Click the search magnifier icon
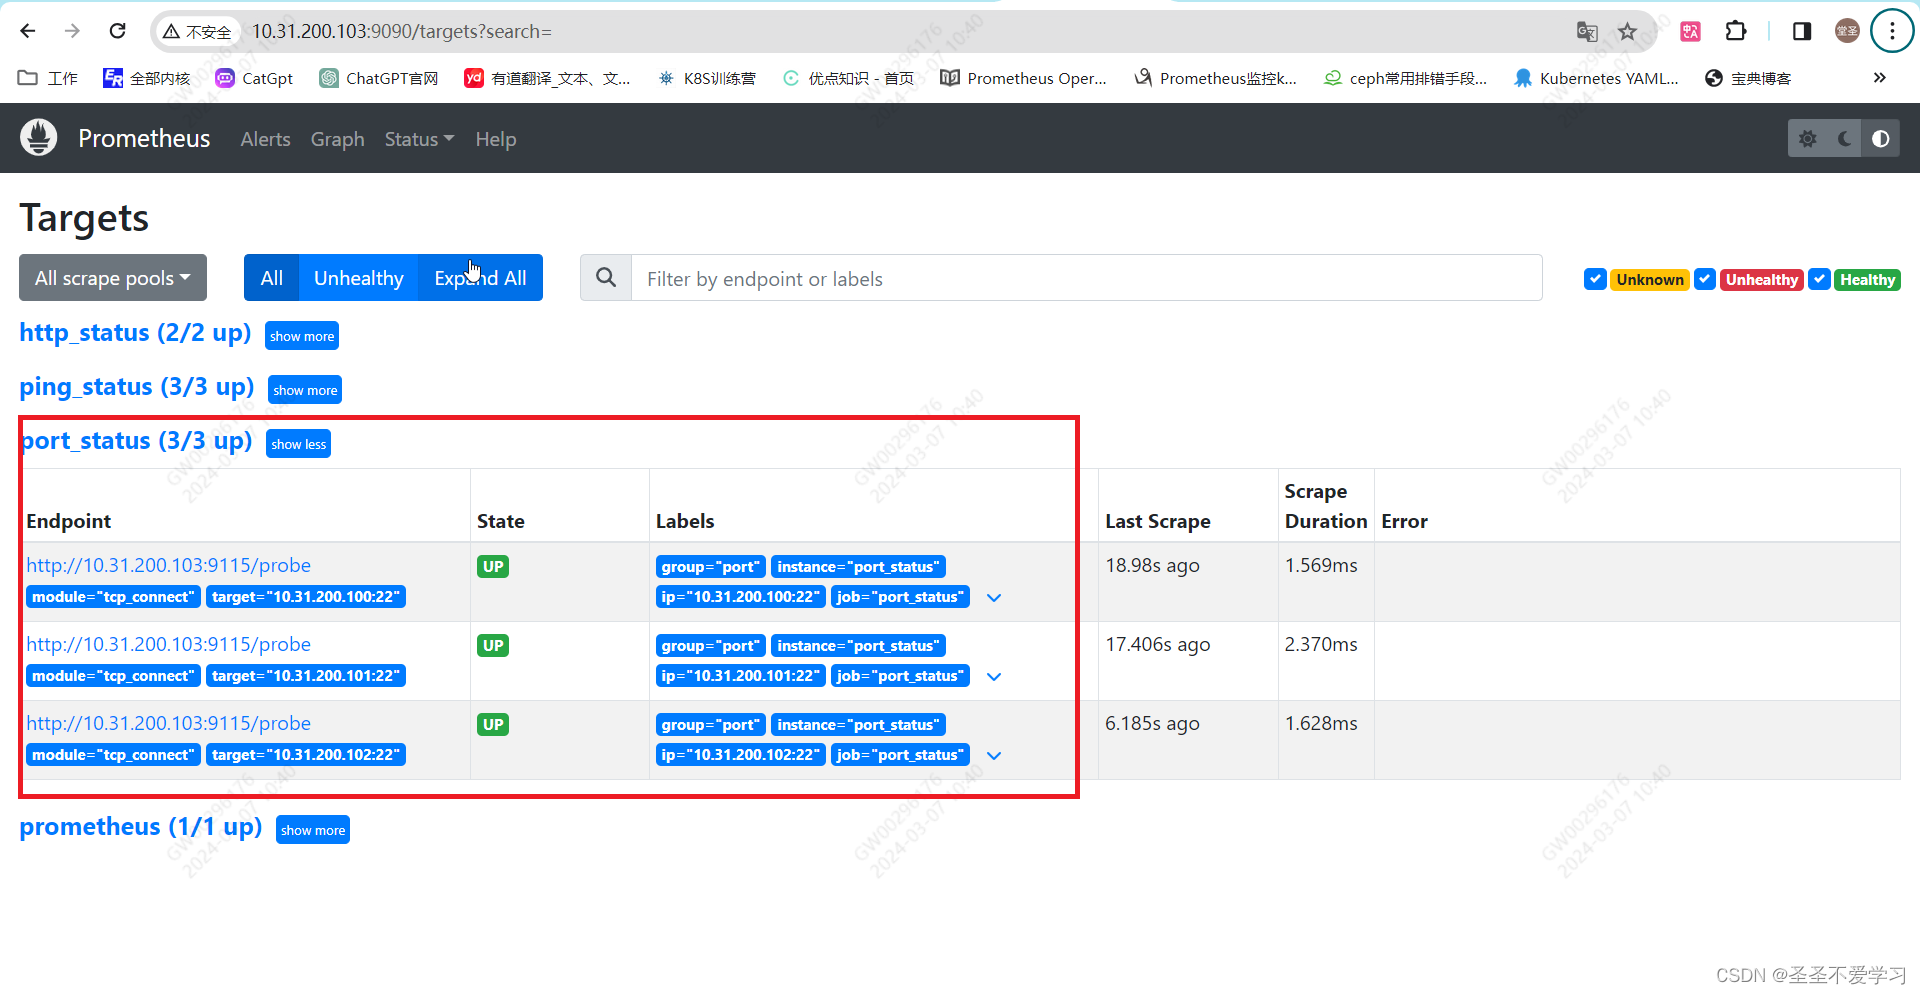The width and height of the screenshot is (1920, 994). click(x=606, y=278)
